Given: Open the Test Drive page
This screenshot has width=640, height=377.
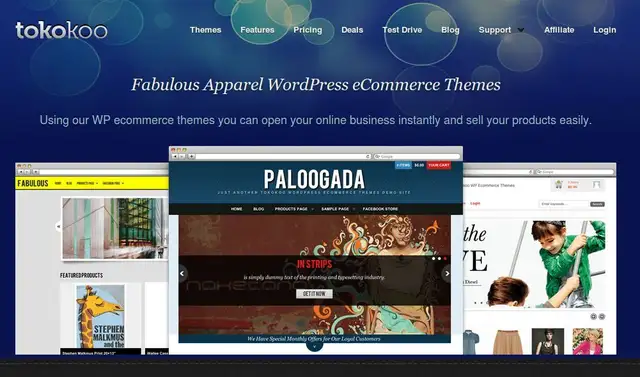Looking at the screenshot, I should [402, 30].
